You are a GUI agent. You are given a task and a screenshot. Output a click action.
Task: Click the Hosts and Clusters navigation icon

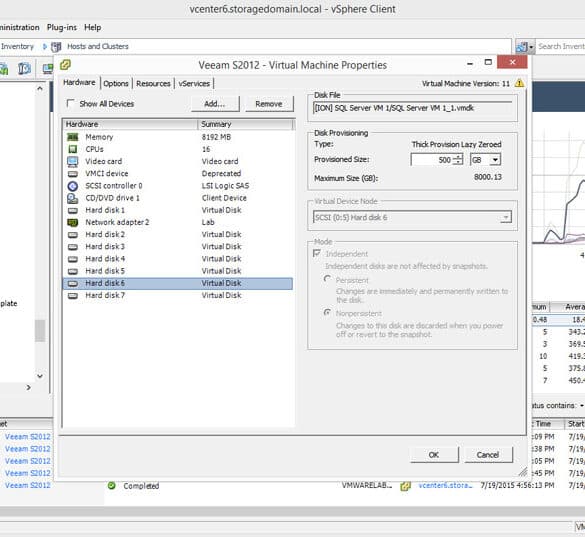pyautogui.click(x=56, y=47)
